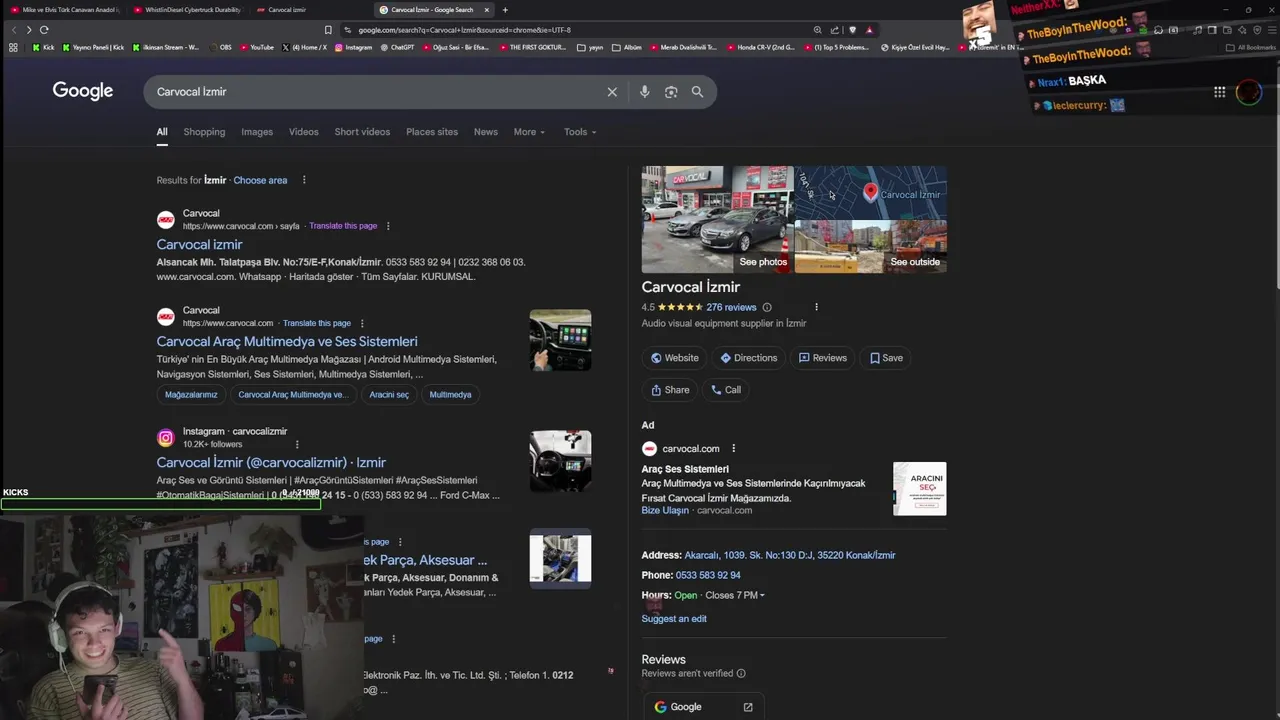Open the Carvocal İzmir (@carvocalizmir) Instagram link
The height and width of the screenshot is (720, 1280).
(271, 463)
